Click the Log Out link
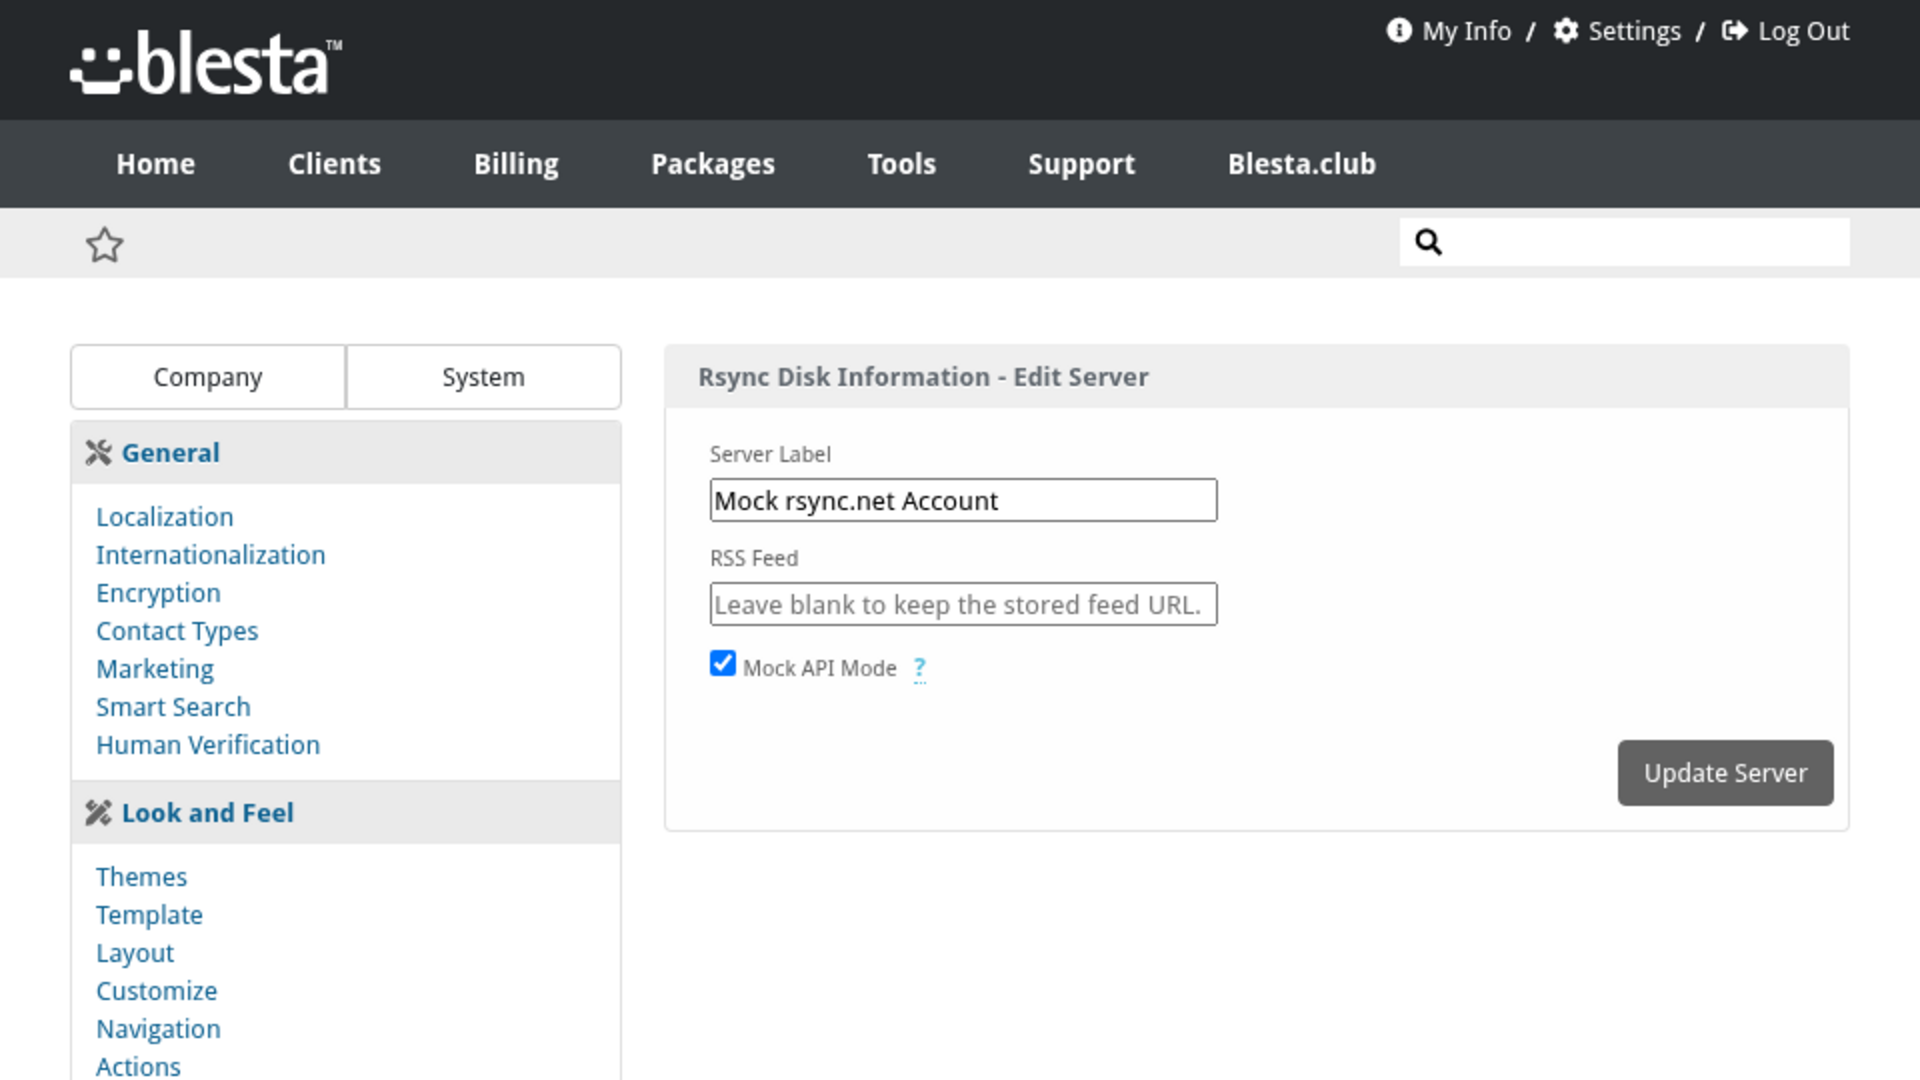 click(1803, 31)
